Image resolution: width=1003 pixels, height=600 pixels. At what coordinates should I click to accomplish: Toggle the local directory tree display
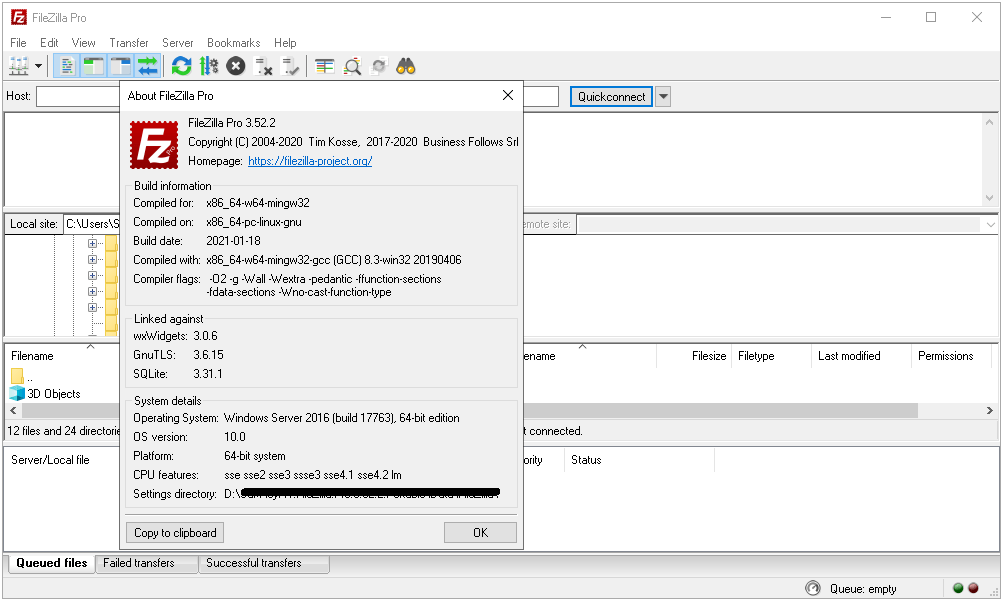(93, 66)
